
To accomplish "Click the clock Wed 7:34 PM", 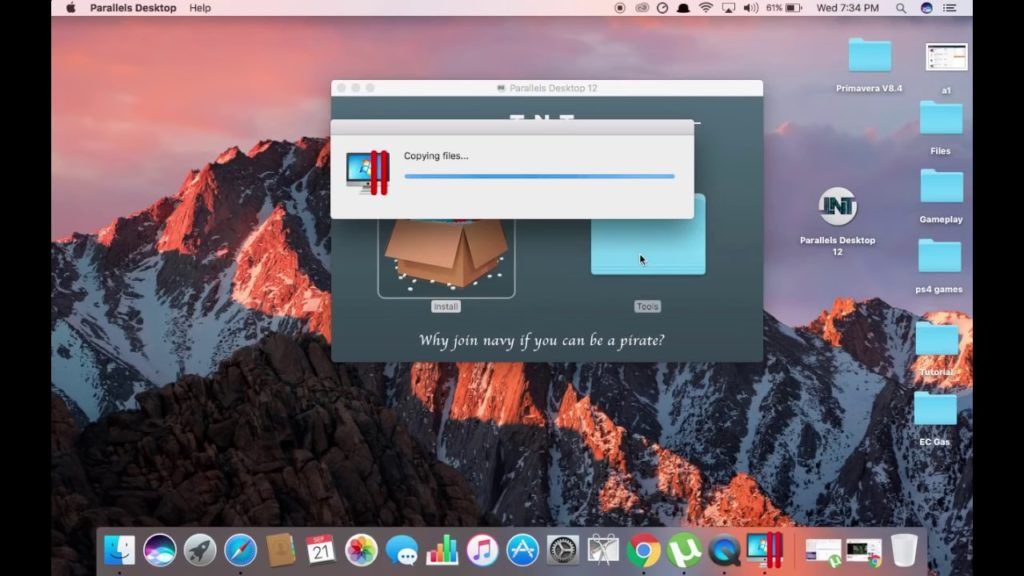I will point(848,8).
